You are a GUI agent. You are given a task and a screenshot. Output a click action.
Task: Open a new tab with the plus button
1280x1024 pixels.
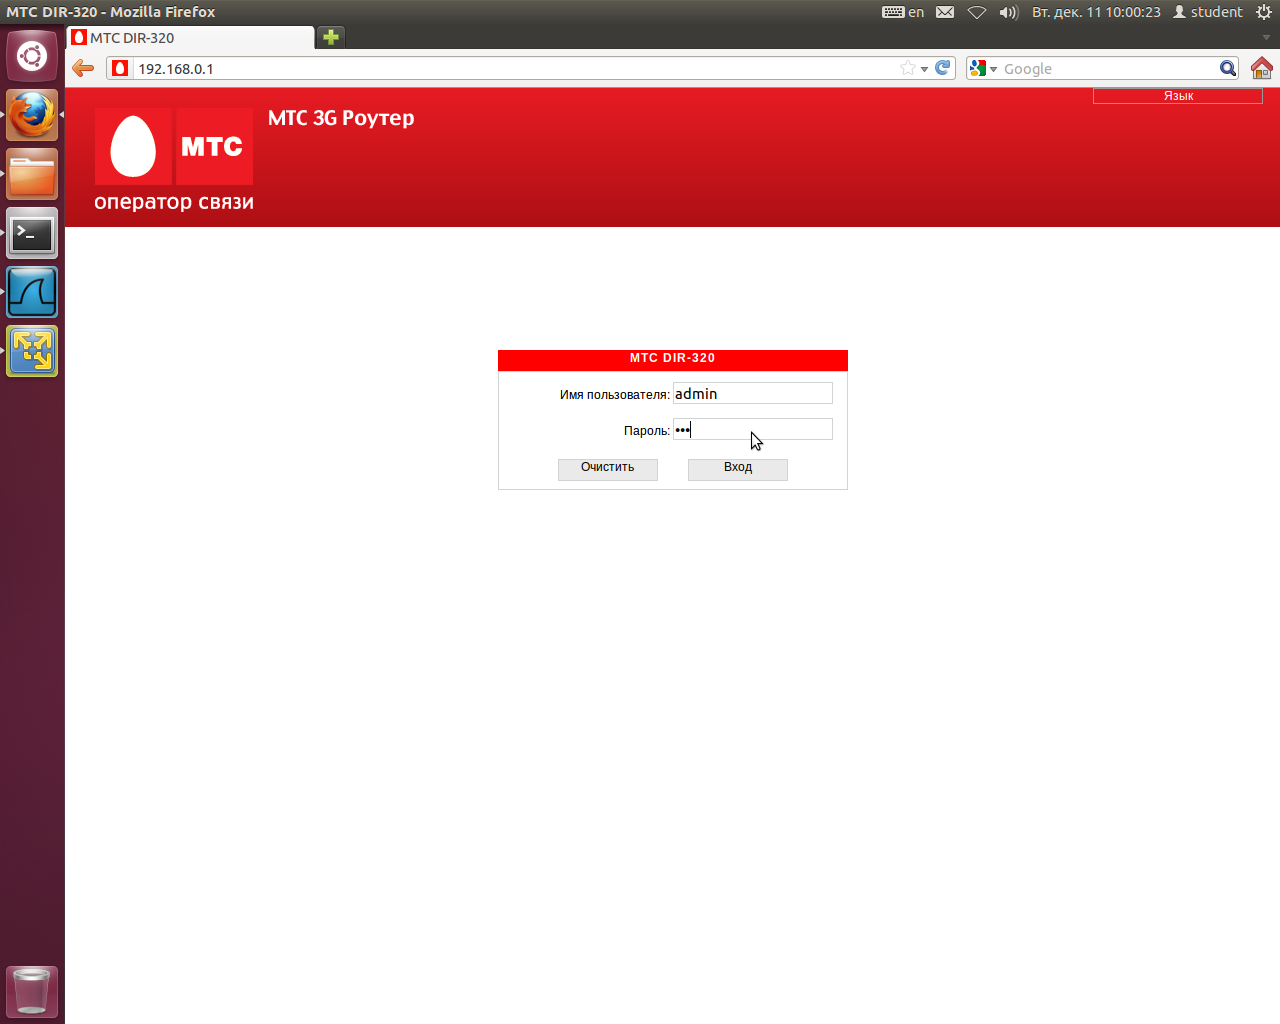331,37
